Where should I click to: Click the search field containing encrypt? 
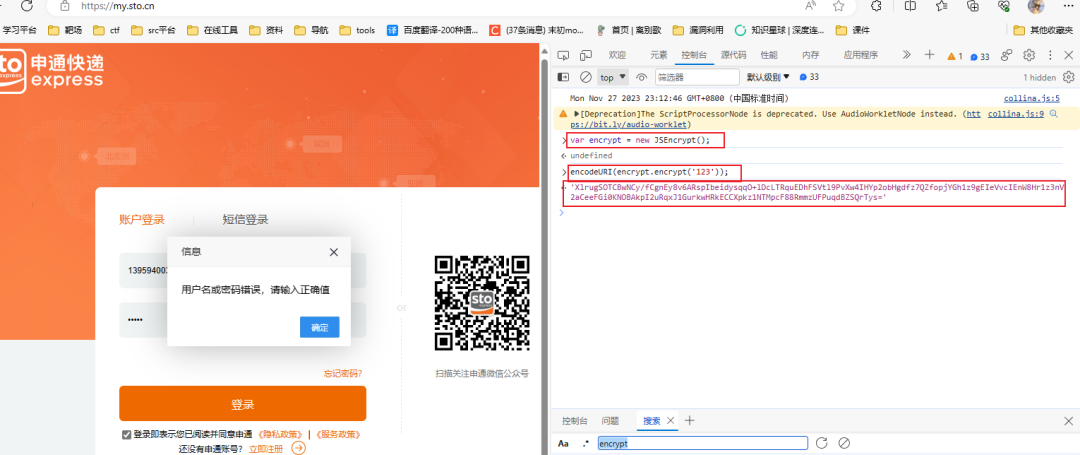click(x=703, y=443)
